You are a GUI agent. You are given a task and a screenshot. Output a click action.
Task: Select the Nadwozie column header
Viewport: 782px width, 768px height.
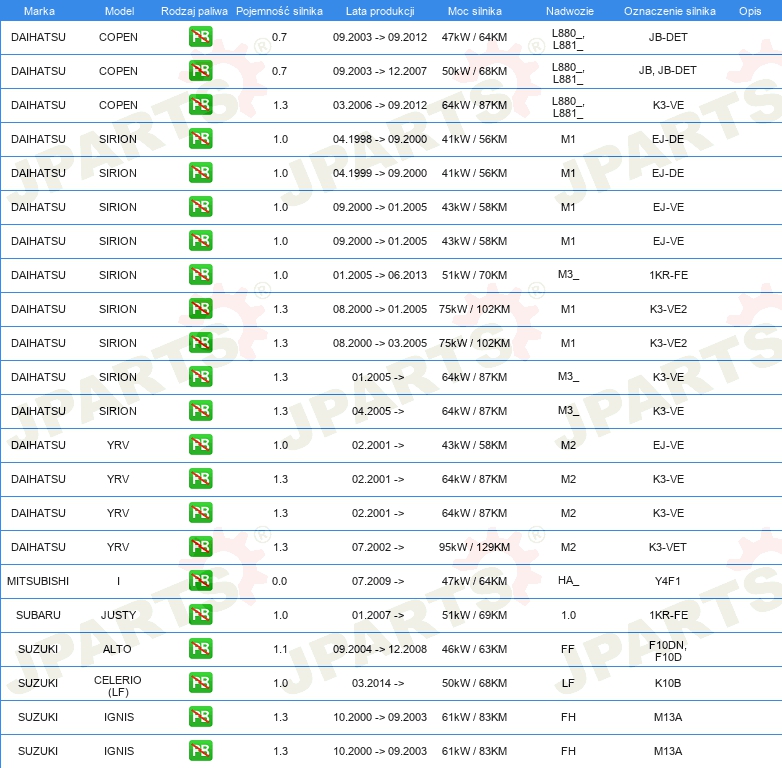point(570,11)
